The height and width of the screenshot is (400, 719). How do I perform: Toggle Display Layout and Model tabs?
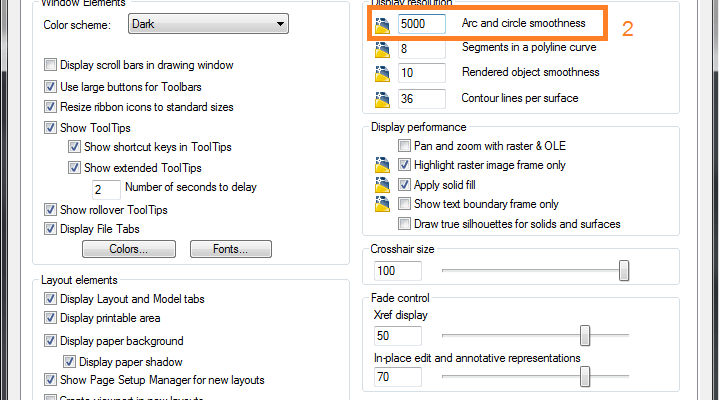coord(50,299)
